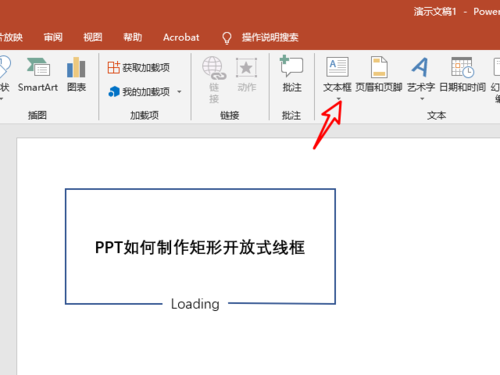Switch to the Acrobat tab
Image resolution: width=500 pixels, height=375 pixels.
181,37
